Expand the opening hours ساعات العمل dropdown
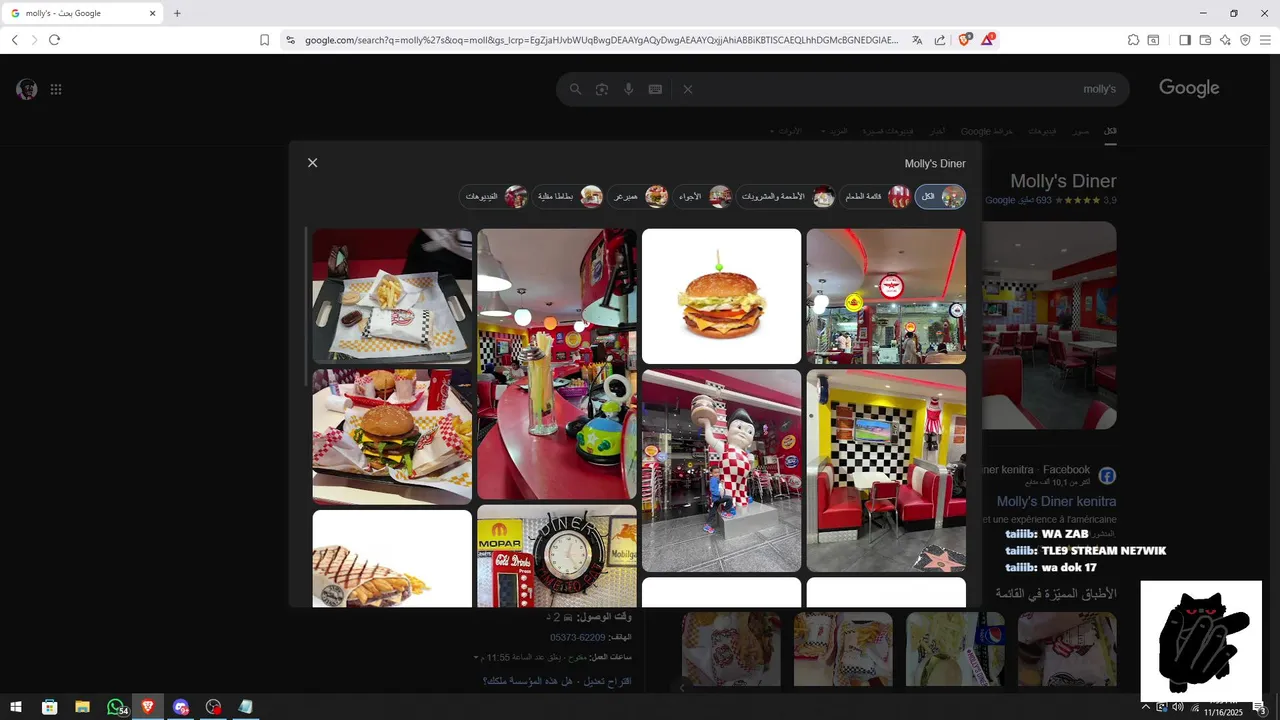The image size is (1280, 720). coord(477,657)
